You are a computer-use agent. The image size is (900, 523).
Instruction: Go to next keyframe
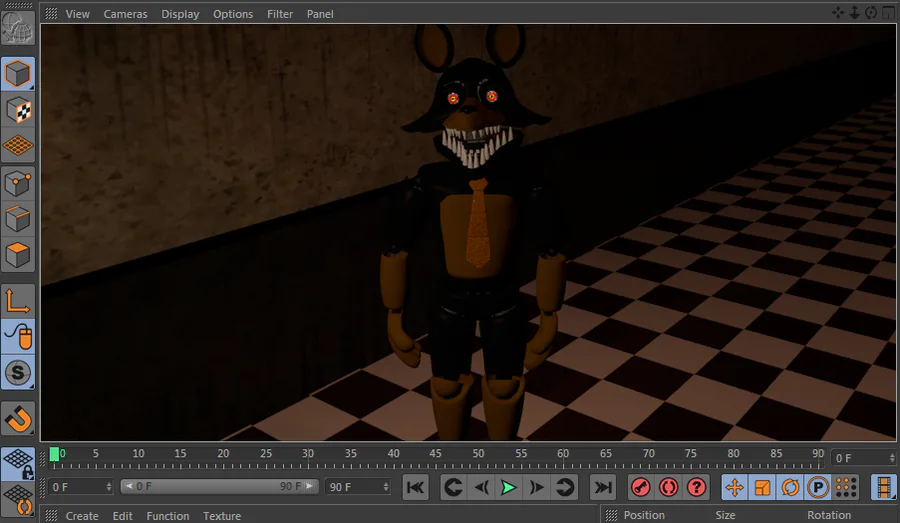[564, 487]
